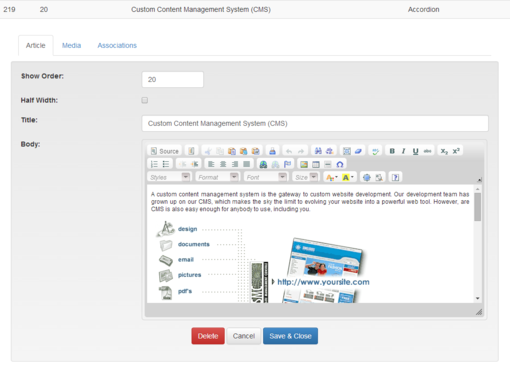Click the Save & Close button
Screen dimensions: 510x371
290,336
